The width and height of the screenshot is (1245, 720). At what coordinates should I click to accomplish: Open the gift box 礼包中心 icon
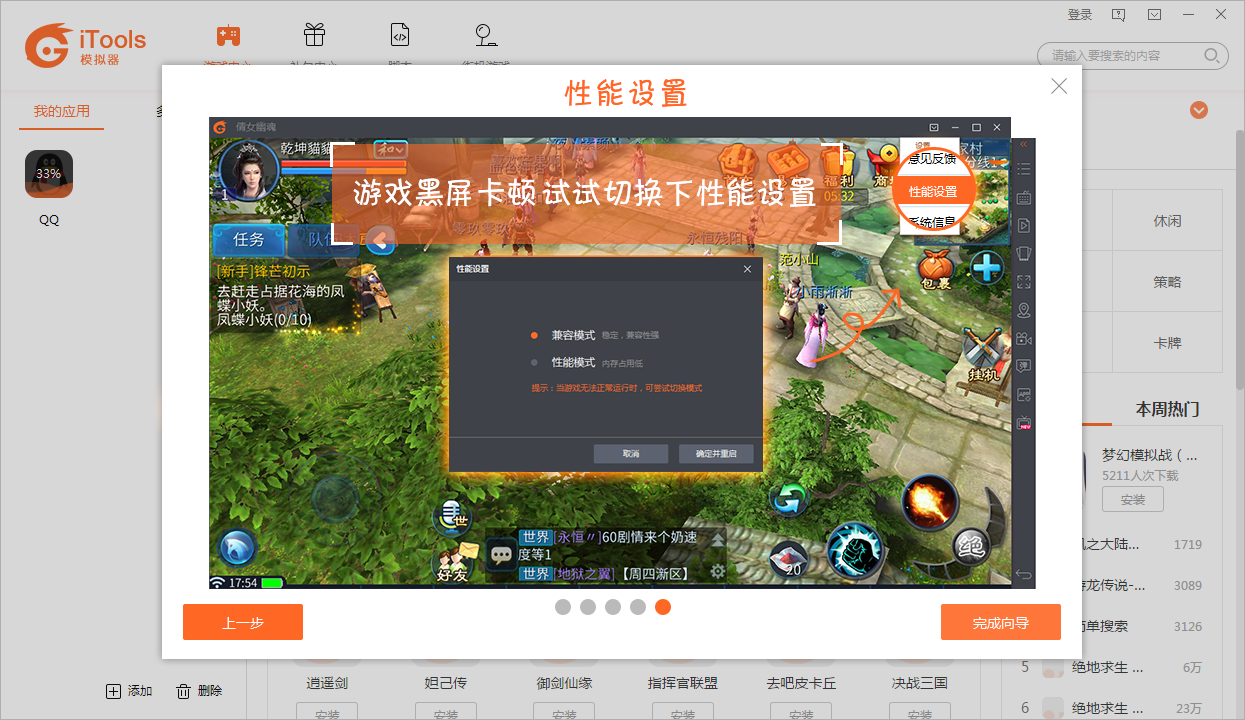[314, 36]
